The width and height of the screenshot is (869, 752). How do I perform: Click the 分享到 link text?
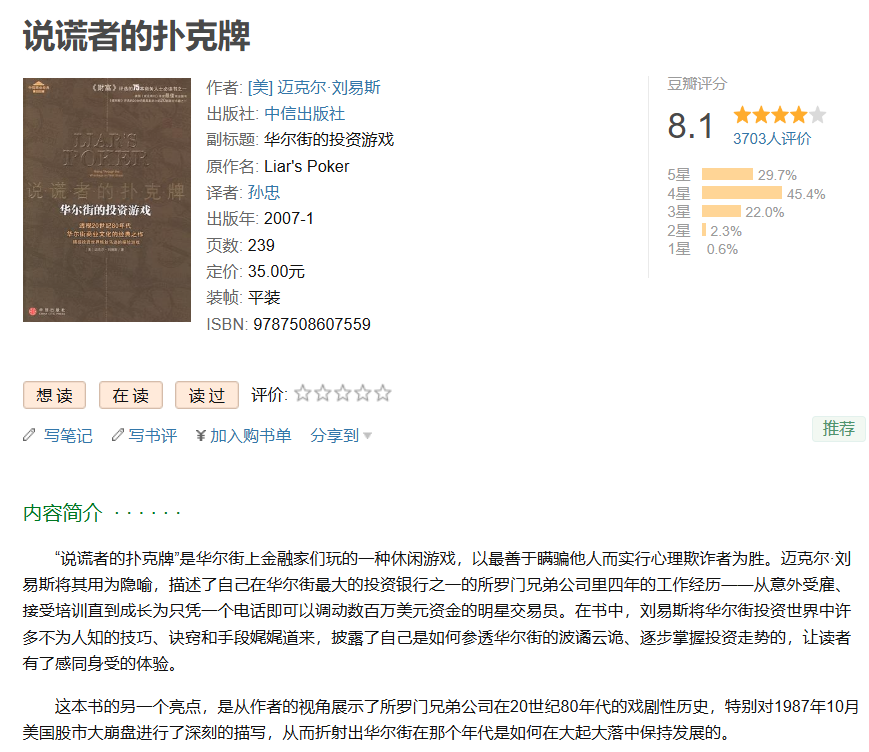click(335, 436)
